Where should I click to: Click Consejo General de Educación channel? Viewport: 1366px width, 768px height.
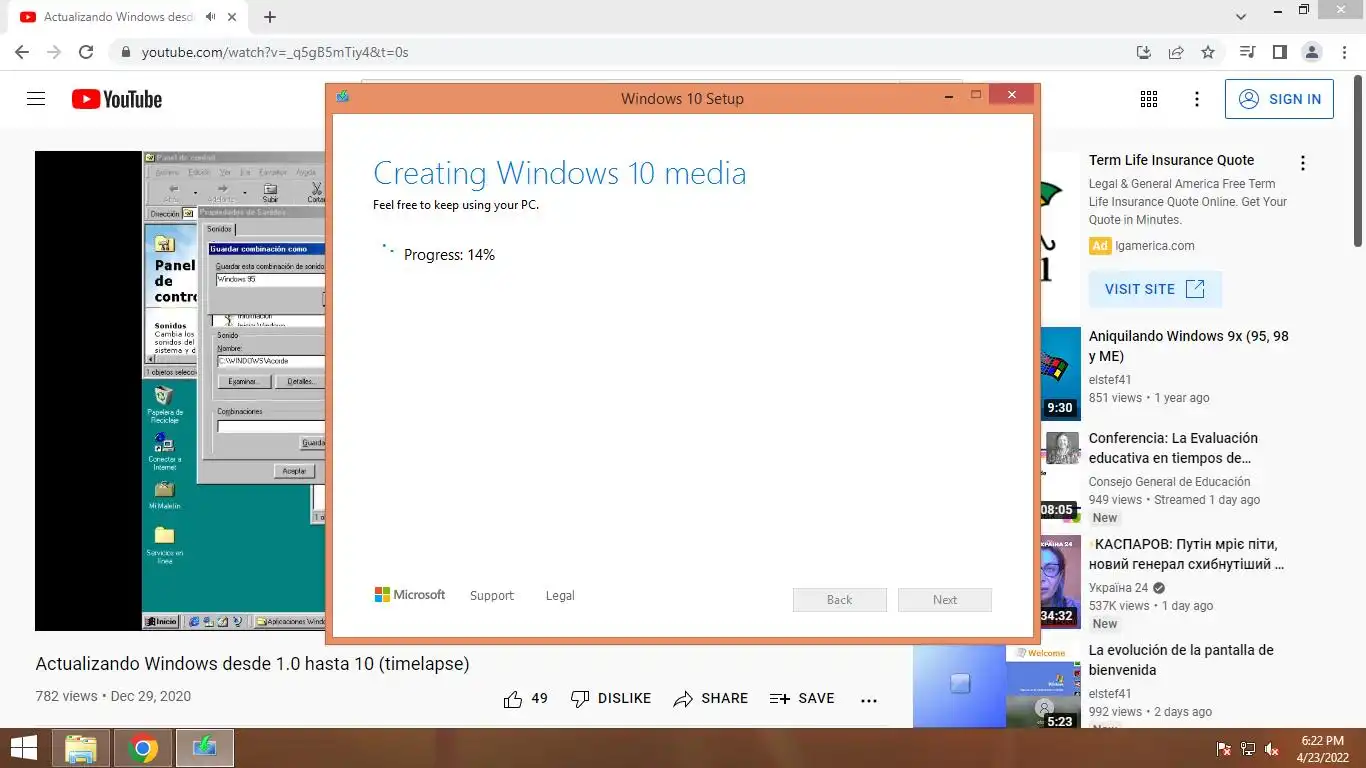point(1169,482)
